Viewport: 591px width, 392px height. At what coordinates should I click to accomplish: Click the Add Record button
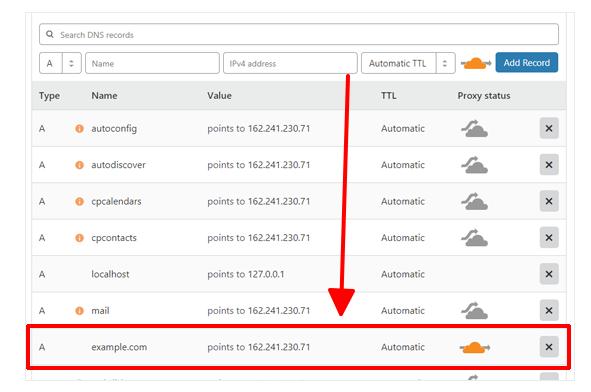click(x=527, y=63)
